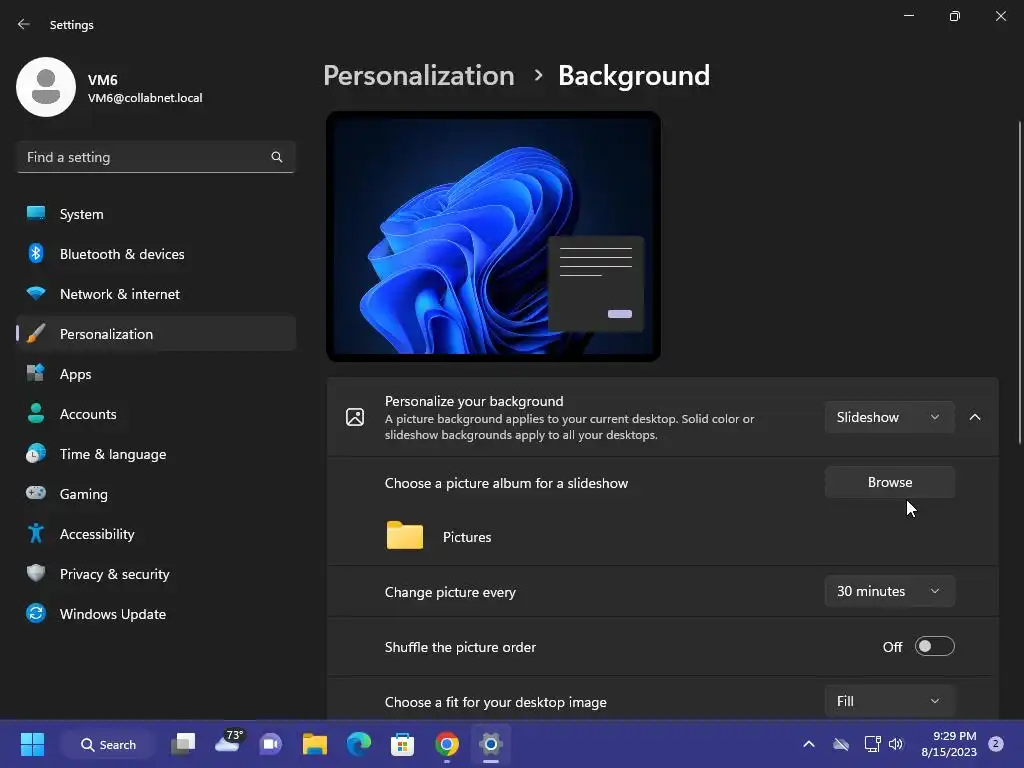Click the Windows Update sync icon
1024x768 pixels.
[36, 613]
